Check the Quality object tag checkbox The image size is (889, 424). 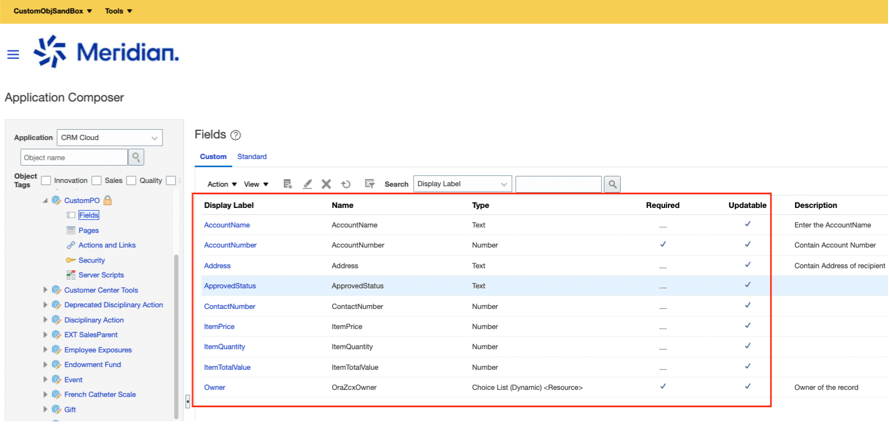(x=131, y=181)
